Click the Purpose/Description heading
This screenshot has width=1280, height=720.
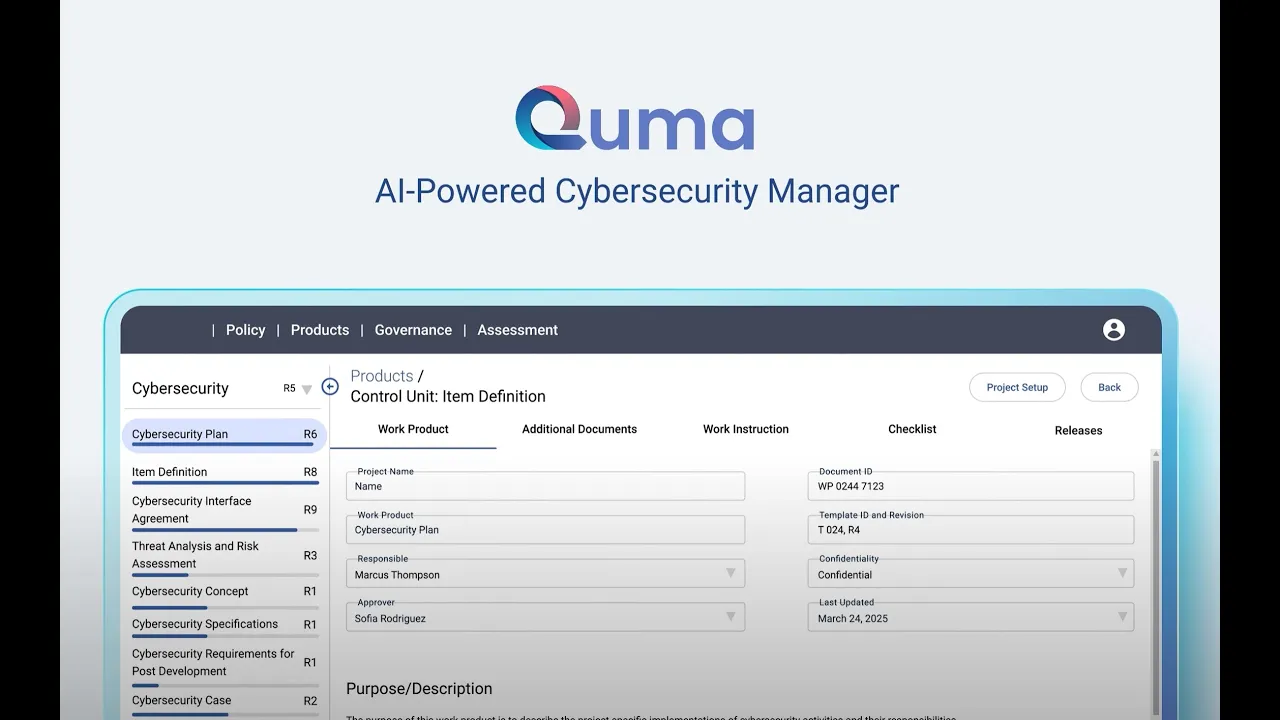coord(419,689)
